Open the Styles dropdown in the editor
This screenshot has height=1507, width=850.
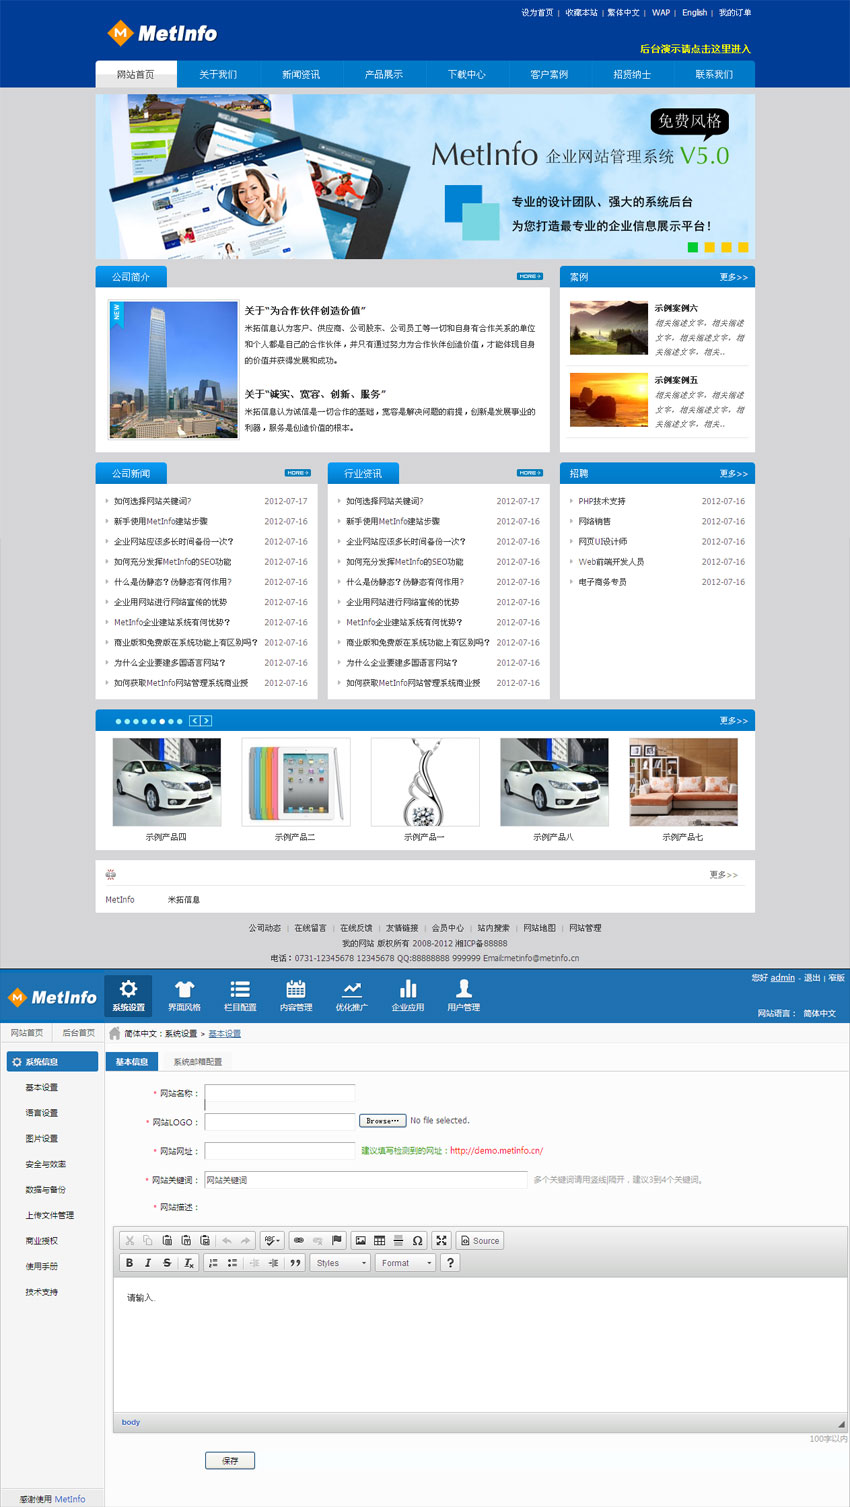point(340,1263)
